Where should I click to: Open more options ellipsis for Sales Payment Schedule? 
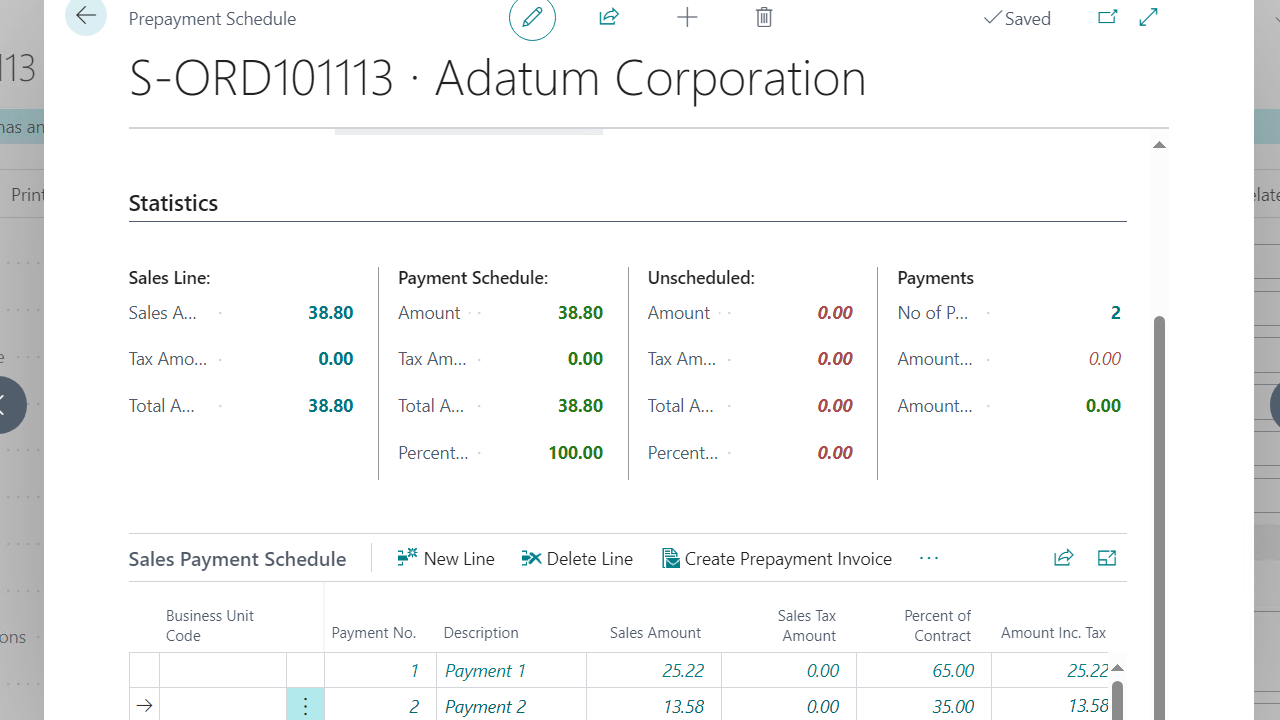[x=928, y=558]
